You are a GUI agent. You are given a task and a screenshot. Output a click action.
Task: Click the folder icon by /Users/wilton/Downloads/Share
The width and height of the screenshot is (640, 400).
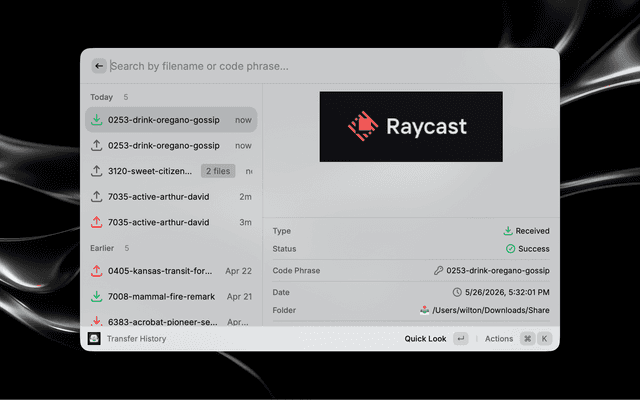point(424,310)
